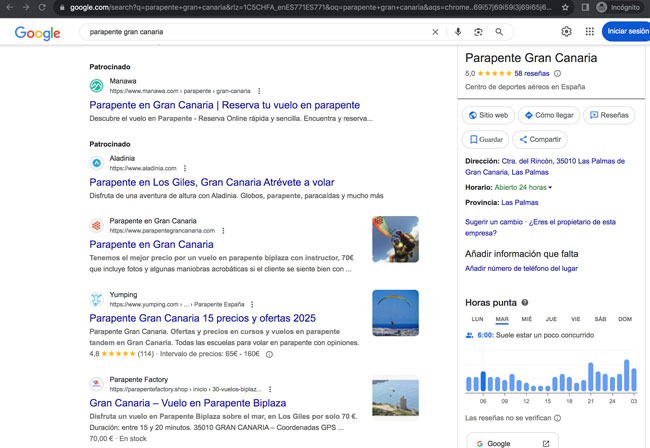The width and height of the screenshot is (650, 448).
Task: Click the address bar URL
Action: tap(310, 7)
